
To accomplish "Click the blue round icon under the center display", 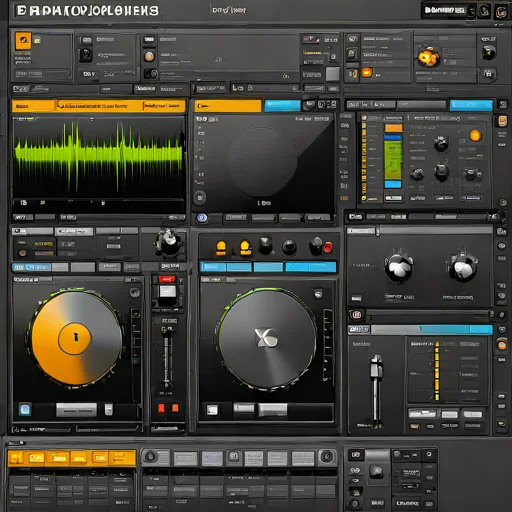I will pyautogui.click(x=201, y=218).
